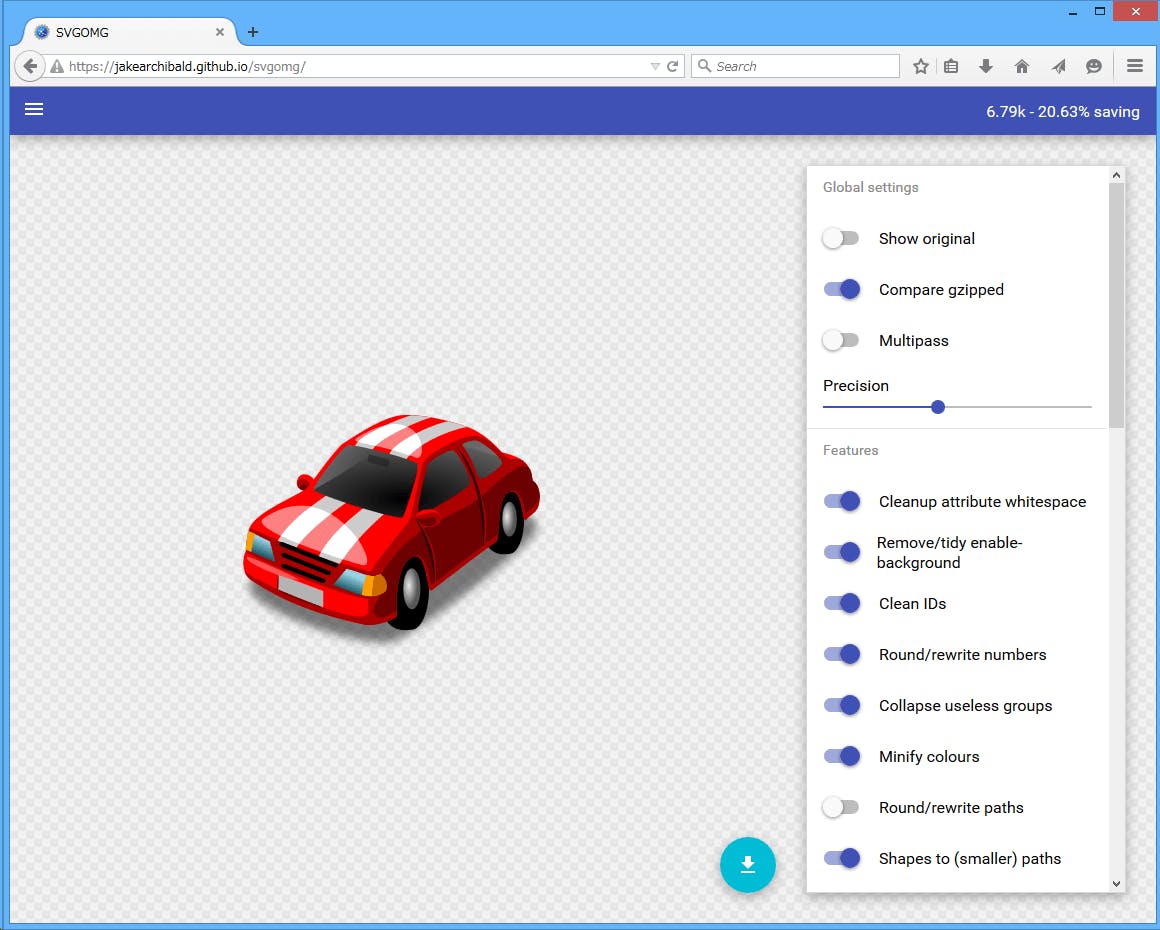Open a new tab with plus button
This screenshot has width=1160, height=930.
click(x=253, y=32)
